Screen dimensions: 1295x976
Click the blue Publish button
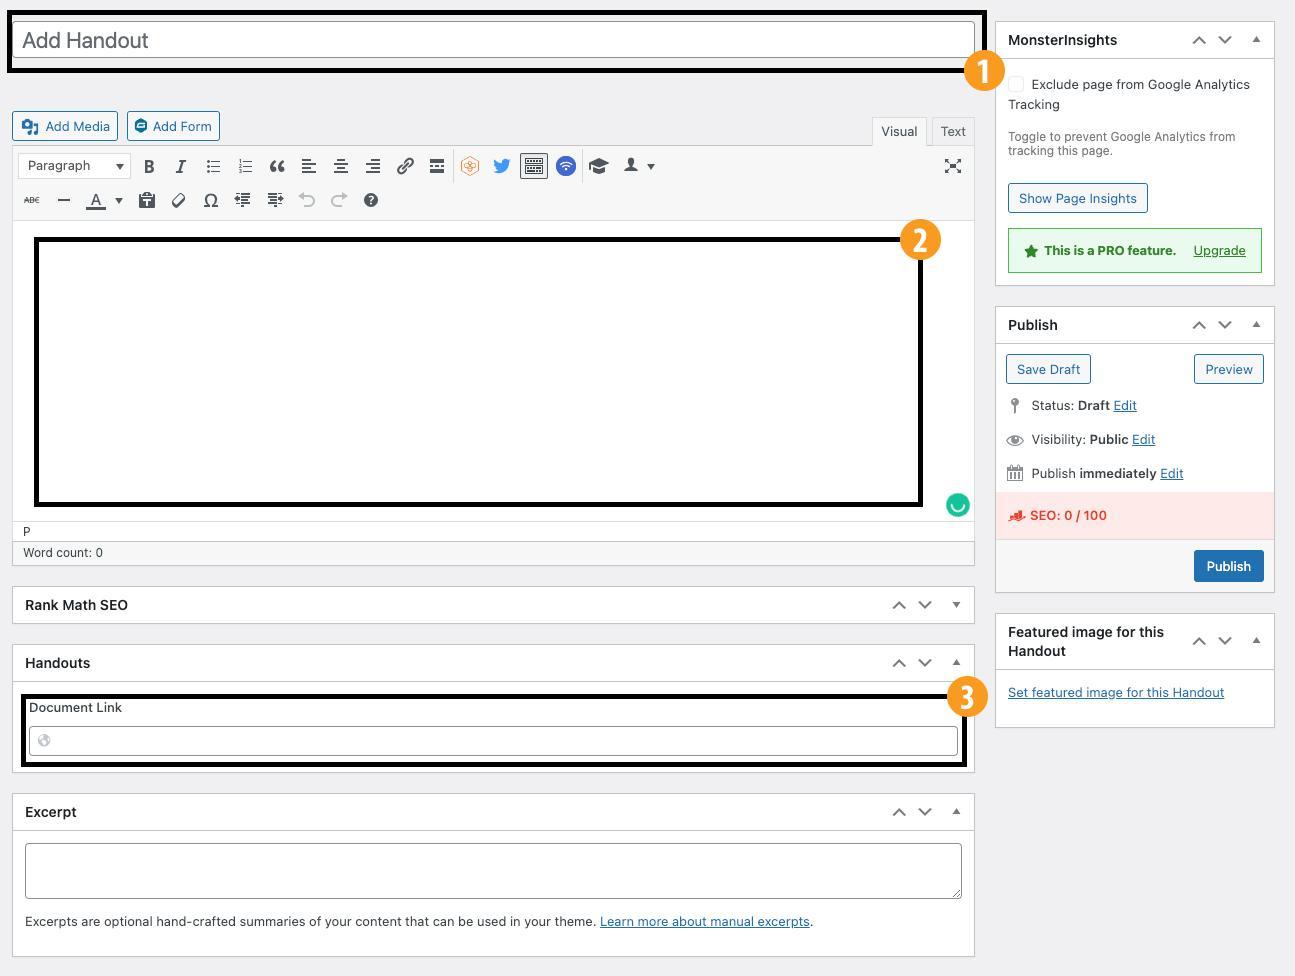click(x=1228, y=566)
